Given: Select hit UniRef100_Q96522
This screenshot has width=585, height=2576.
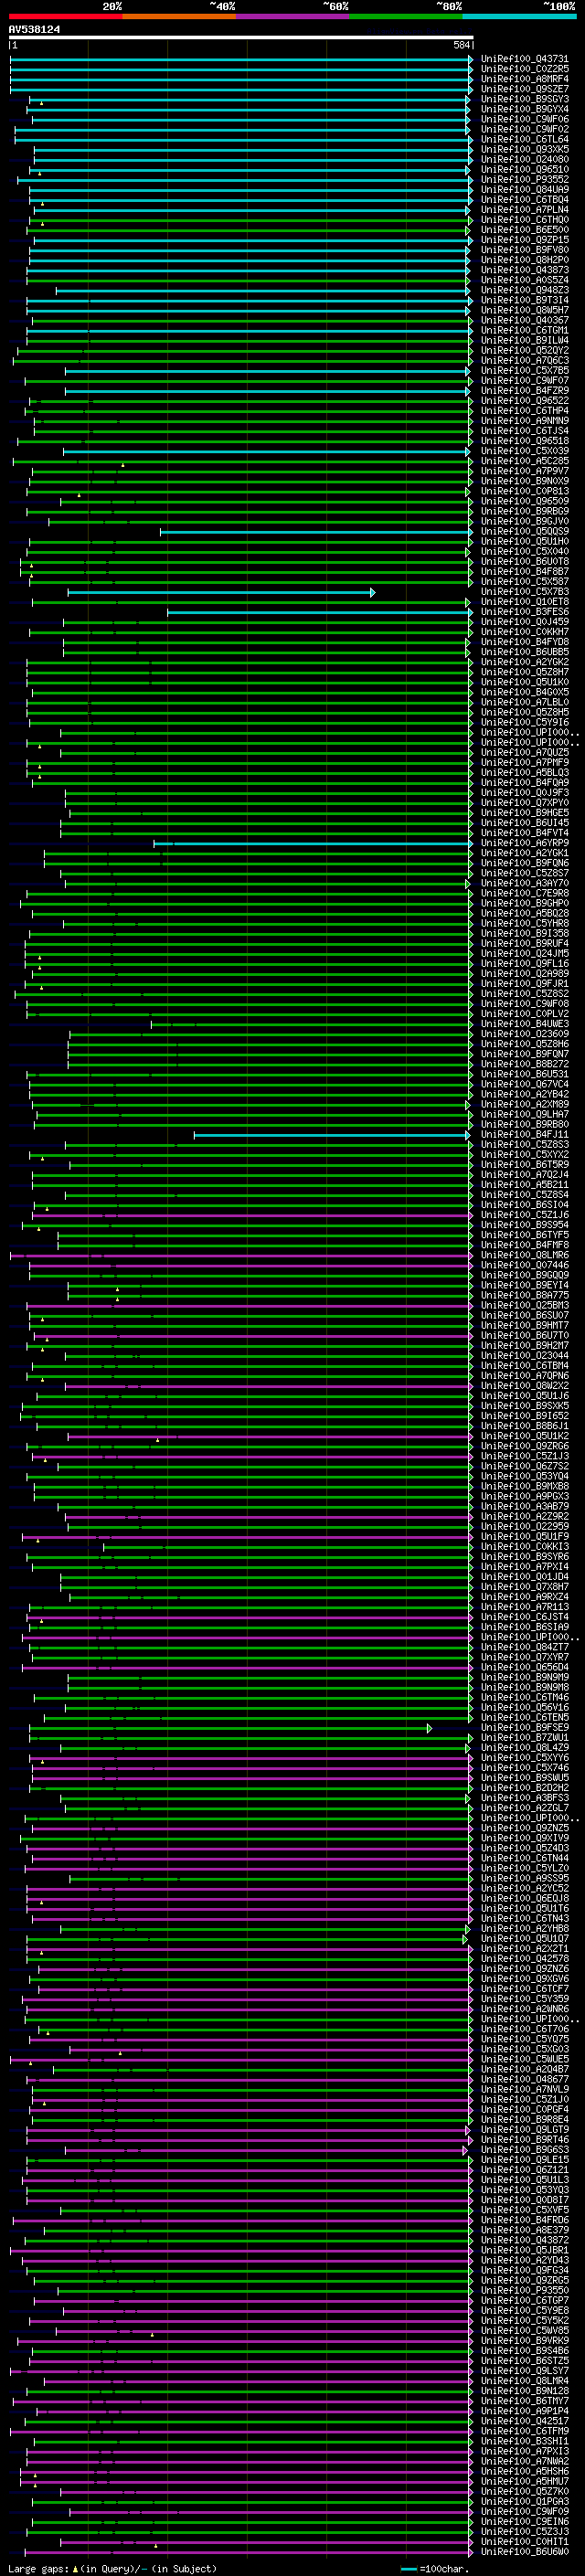Looking at the screenshot, I should (524, 400).
